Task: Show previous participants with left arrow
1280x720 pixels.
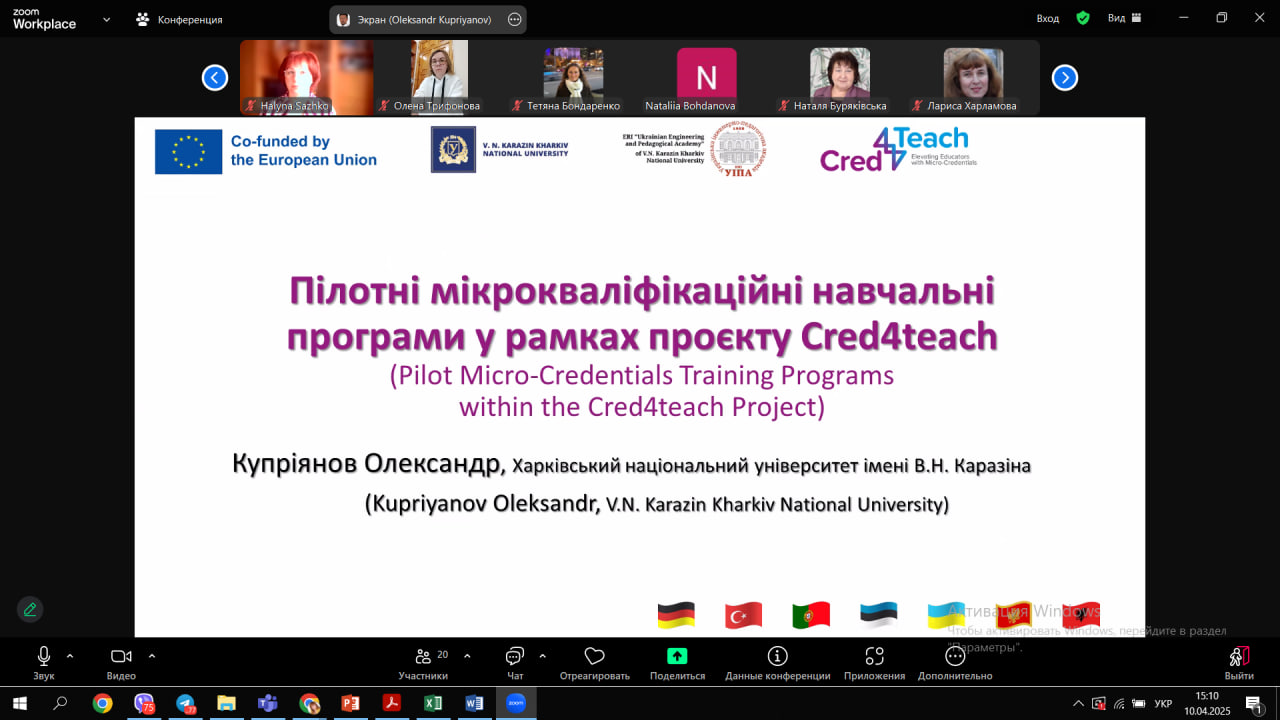Action: coord(215,77)
